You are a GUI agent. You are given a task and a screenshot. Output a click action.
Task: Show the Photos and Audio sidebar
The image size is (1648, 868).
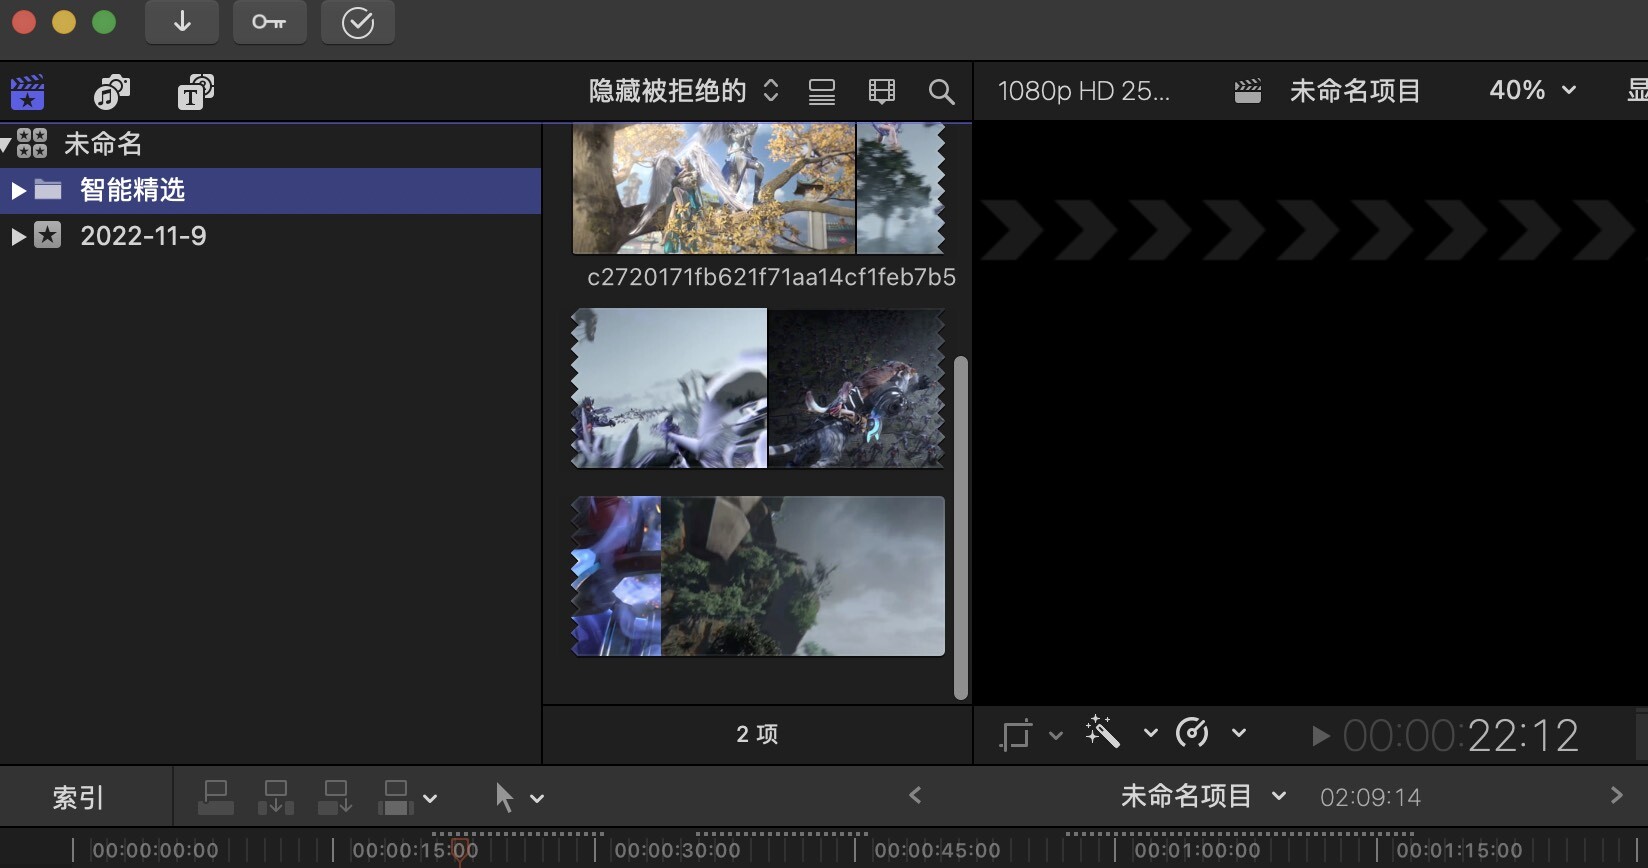coord(112,92)
